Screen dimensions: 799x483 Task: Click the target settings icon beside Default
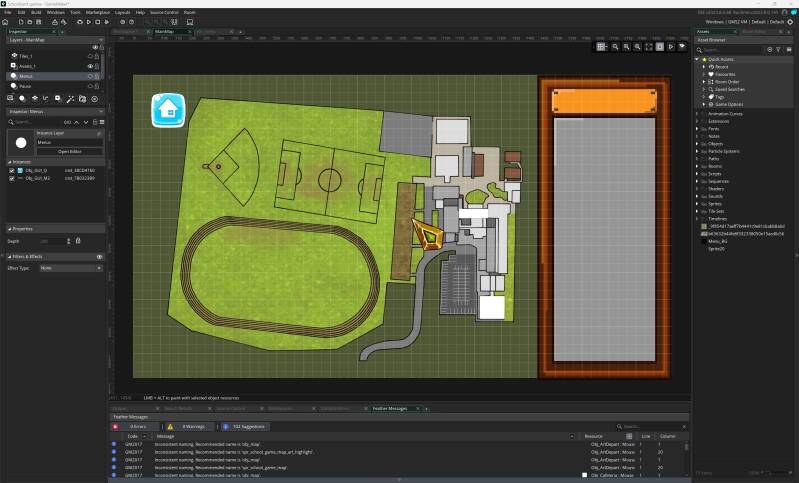pos(791,20)
